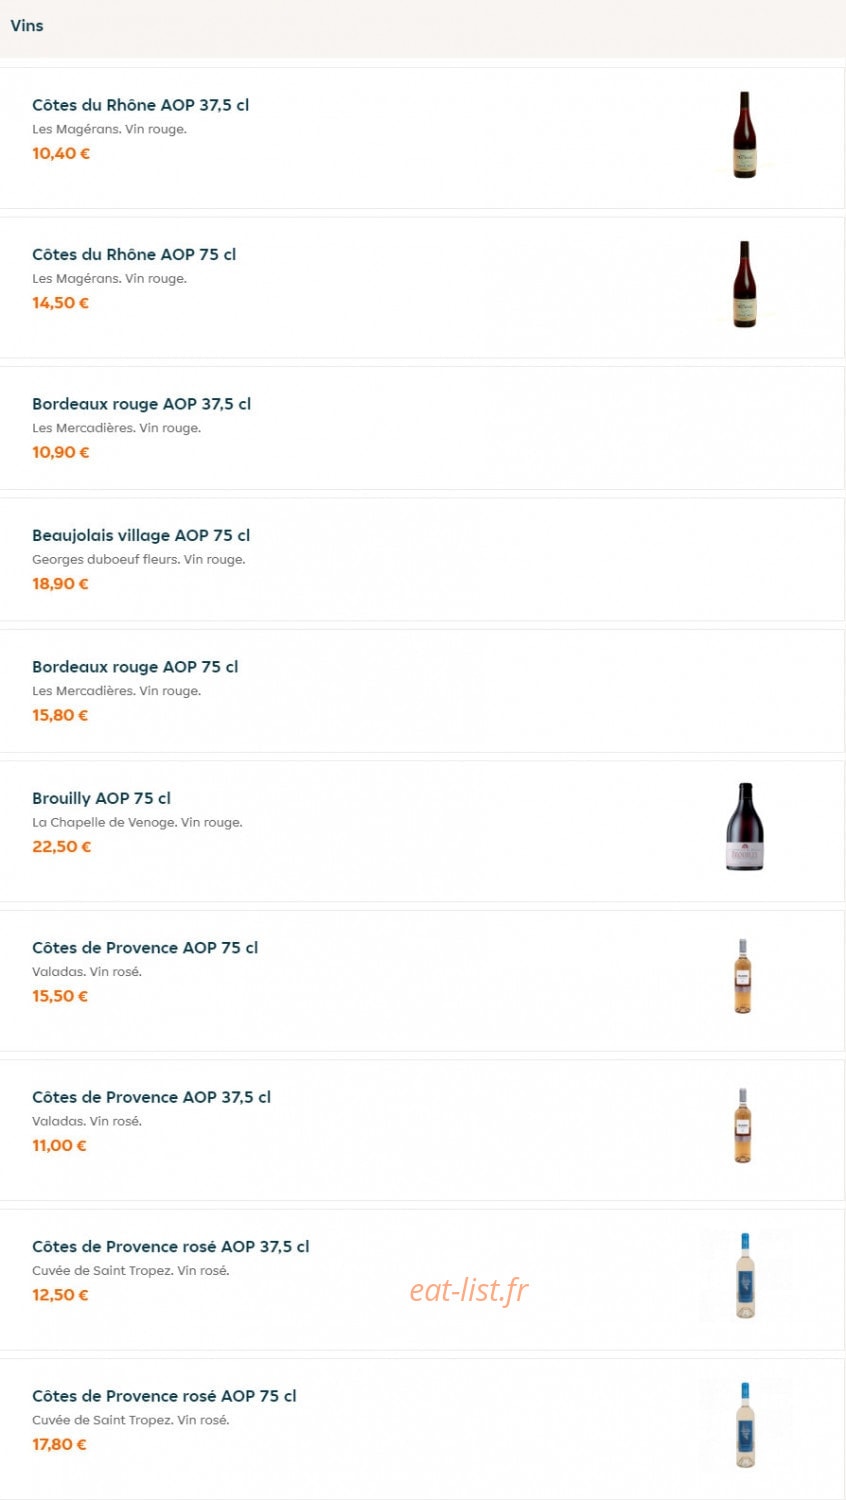
Task: Open Côtes de Provence AOP 75 cl title
Action: 145,947
